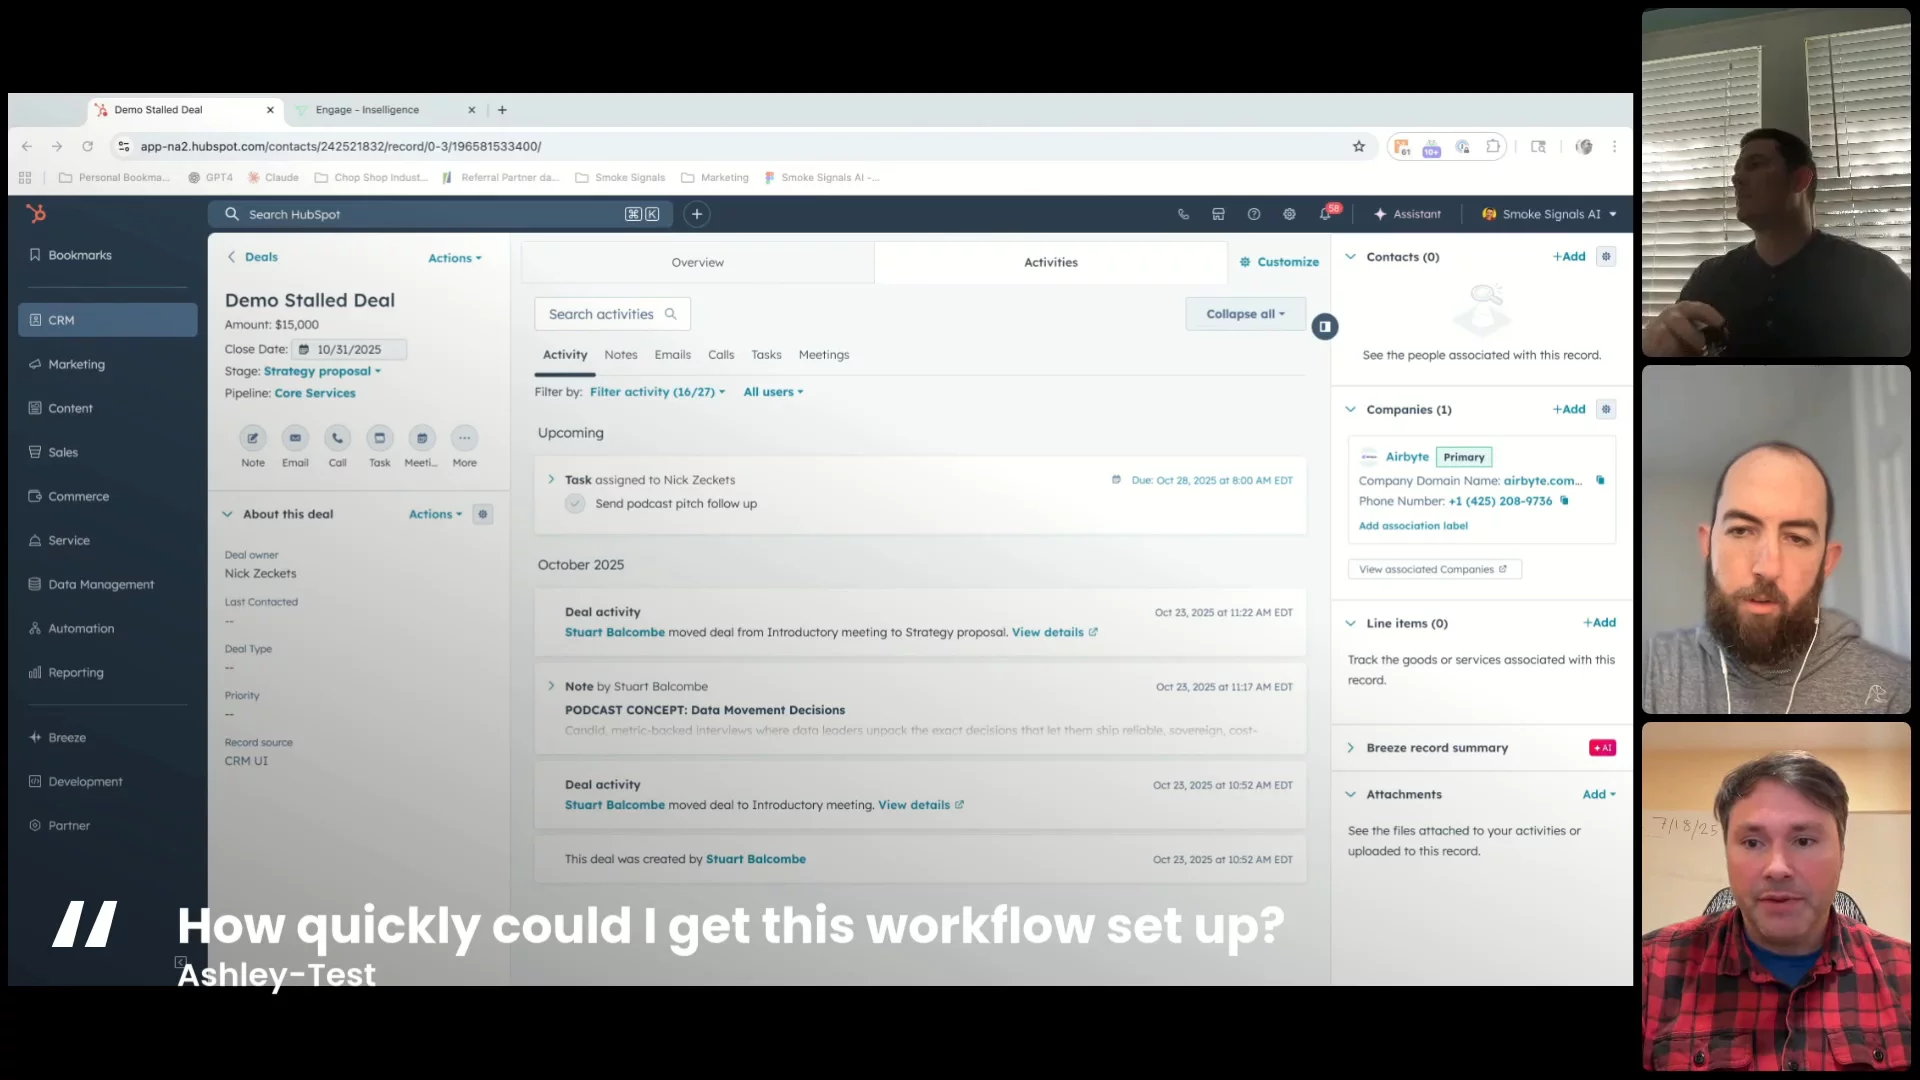Select the Emails activity tab
The width and height of the screenshot is (1920, 1080).
[x=672, y=355]
